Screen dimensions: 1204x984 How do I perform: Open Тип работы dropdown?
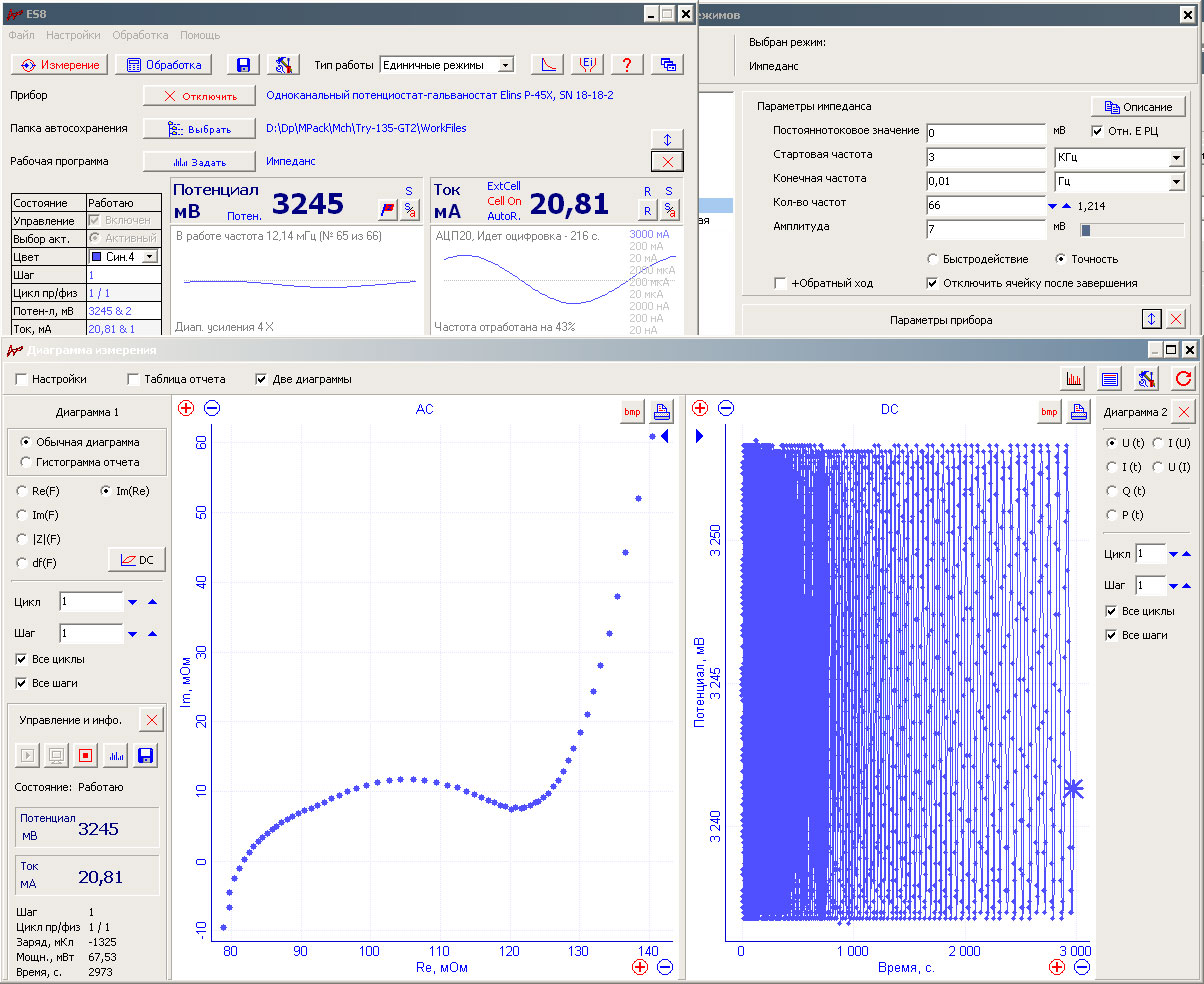pos(505,65)
